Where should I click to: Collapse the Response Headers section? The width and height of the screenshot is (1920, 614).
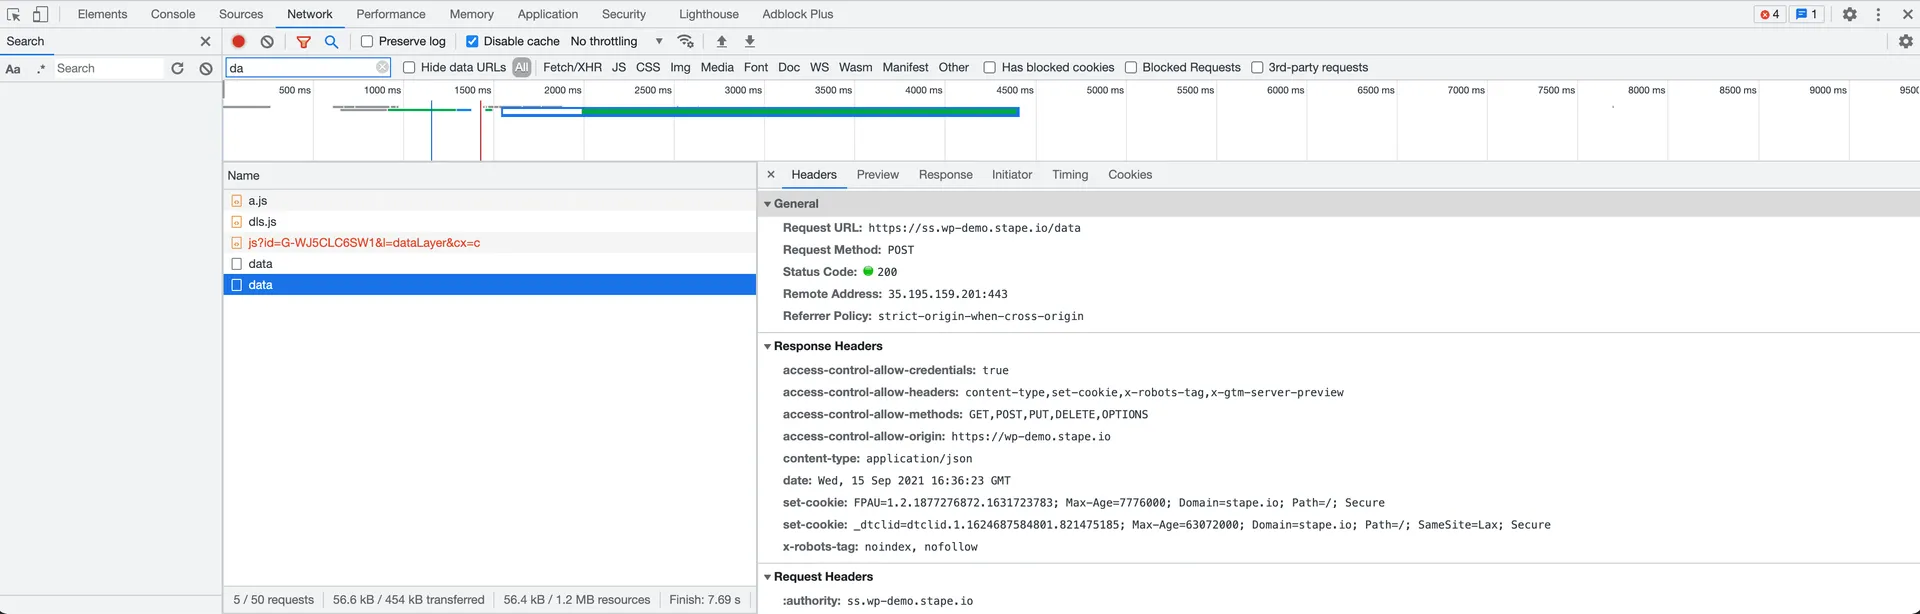point(768,346)
